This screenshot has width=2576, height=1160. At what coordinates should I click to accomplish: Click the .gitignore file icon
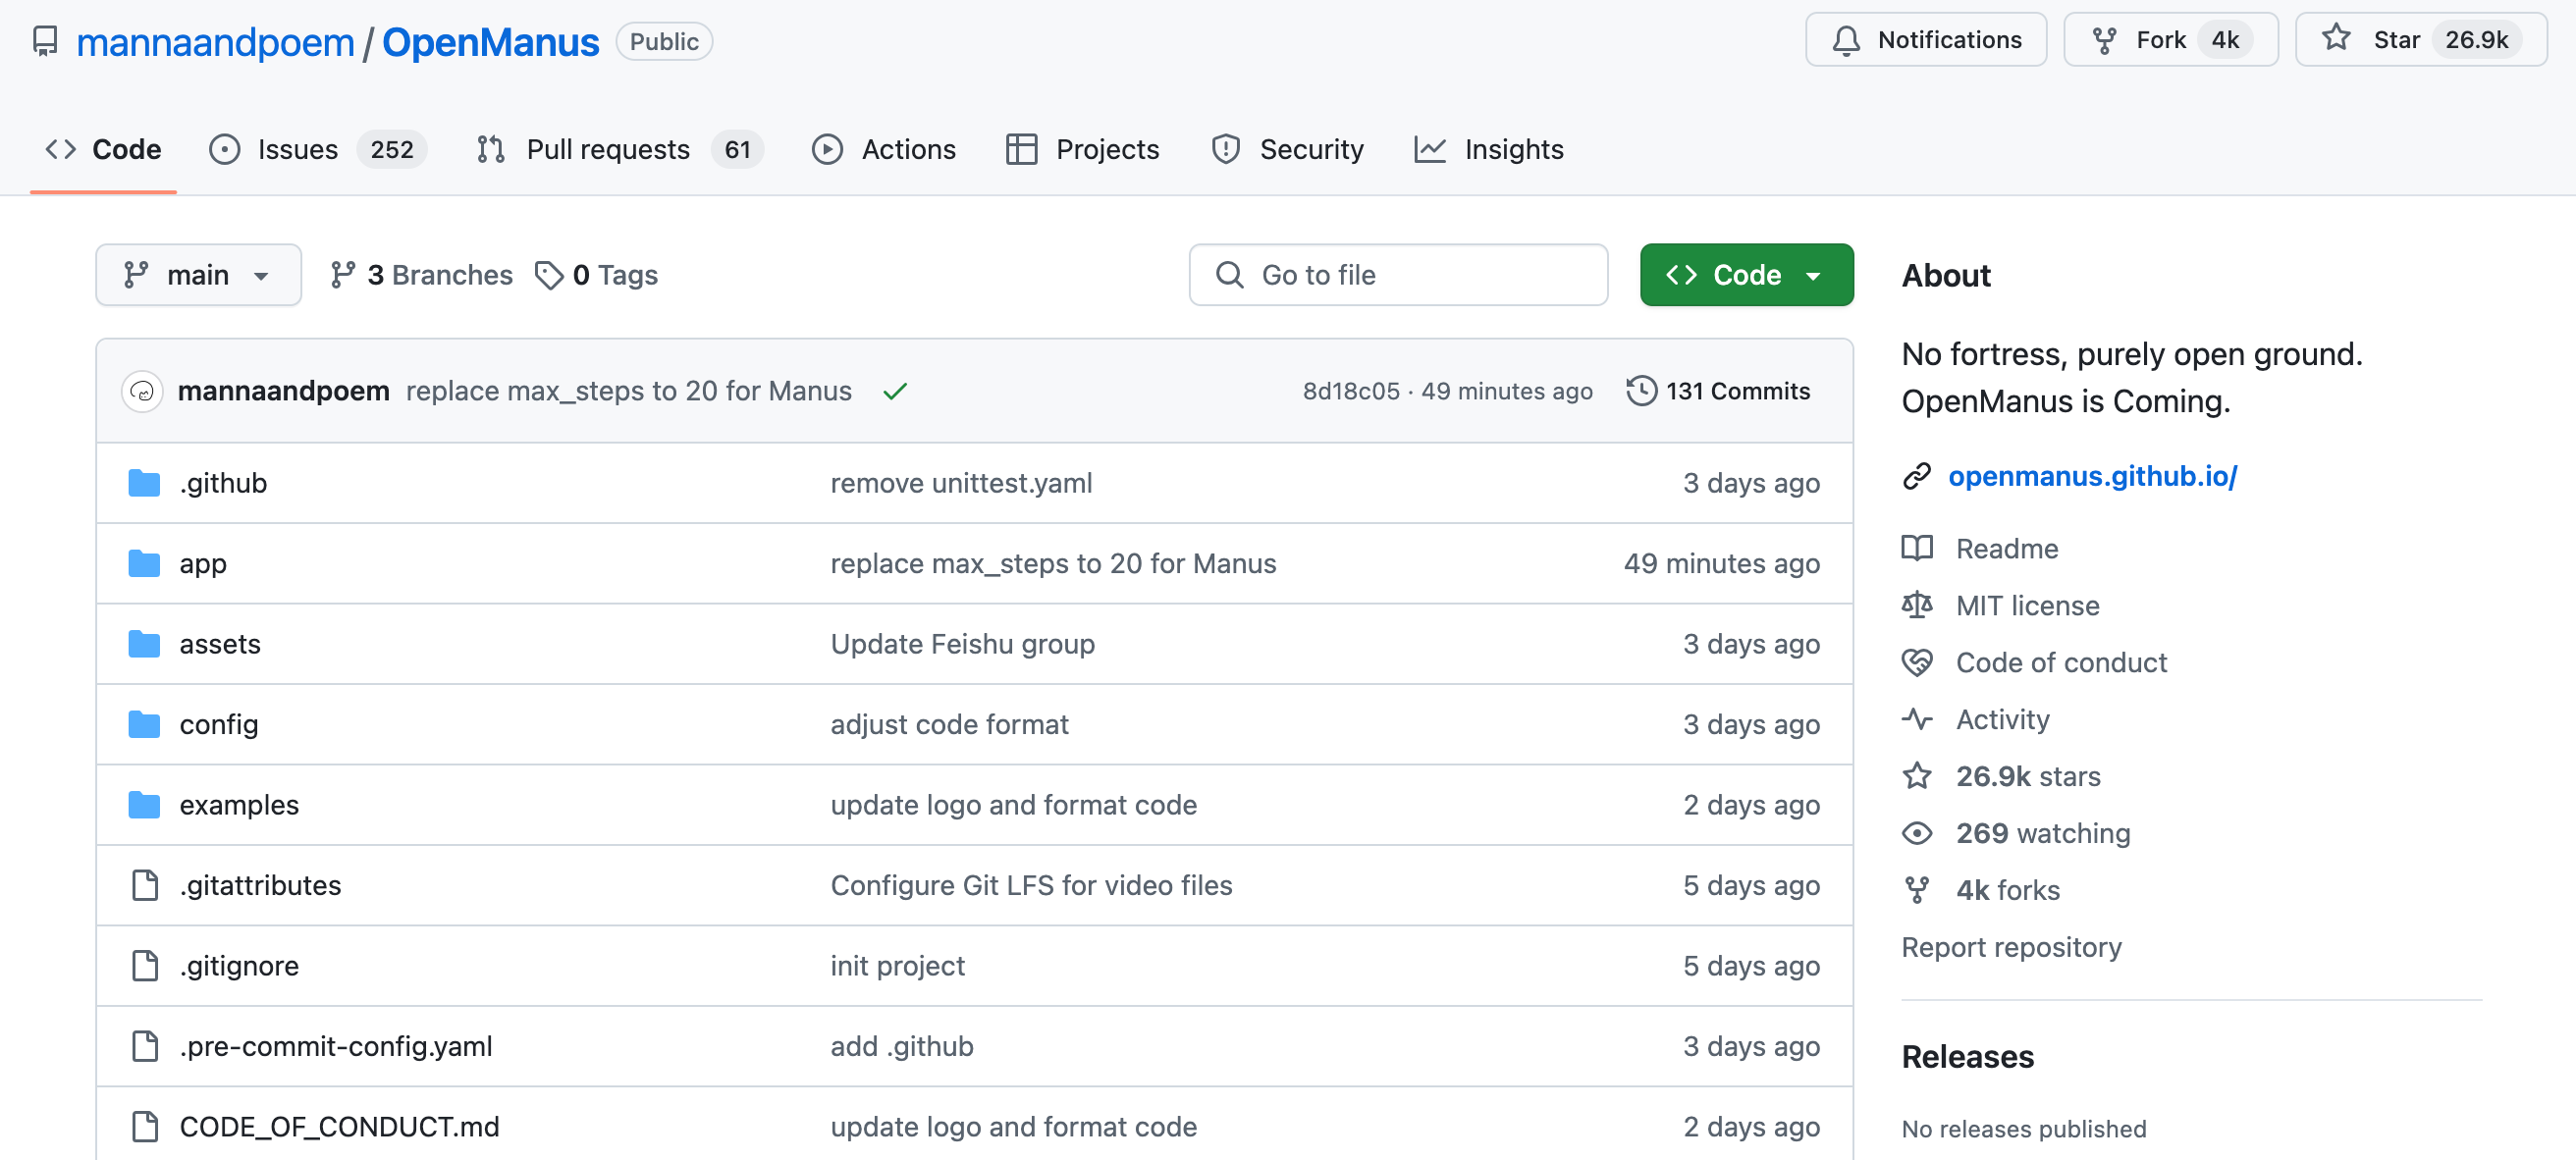tap(145, 966)
